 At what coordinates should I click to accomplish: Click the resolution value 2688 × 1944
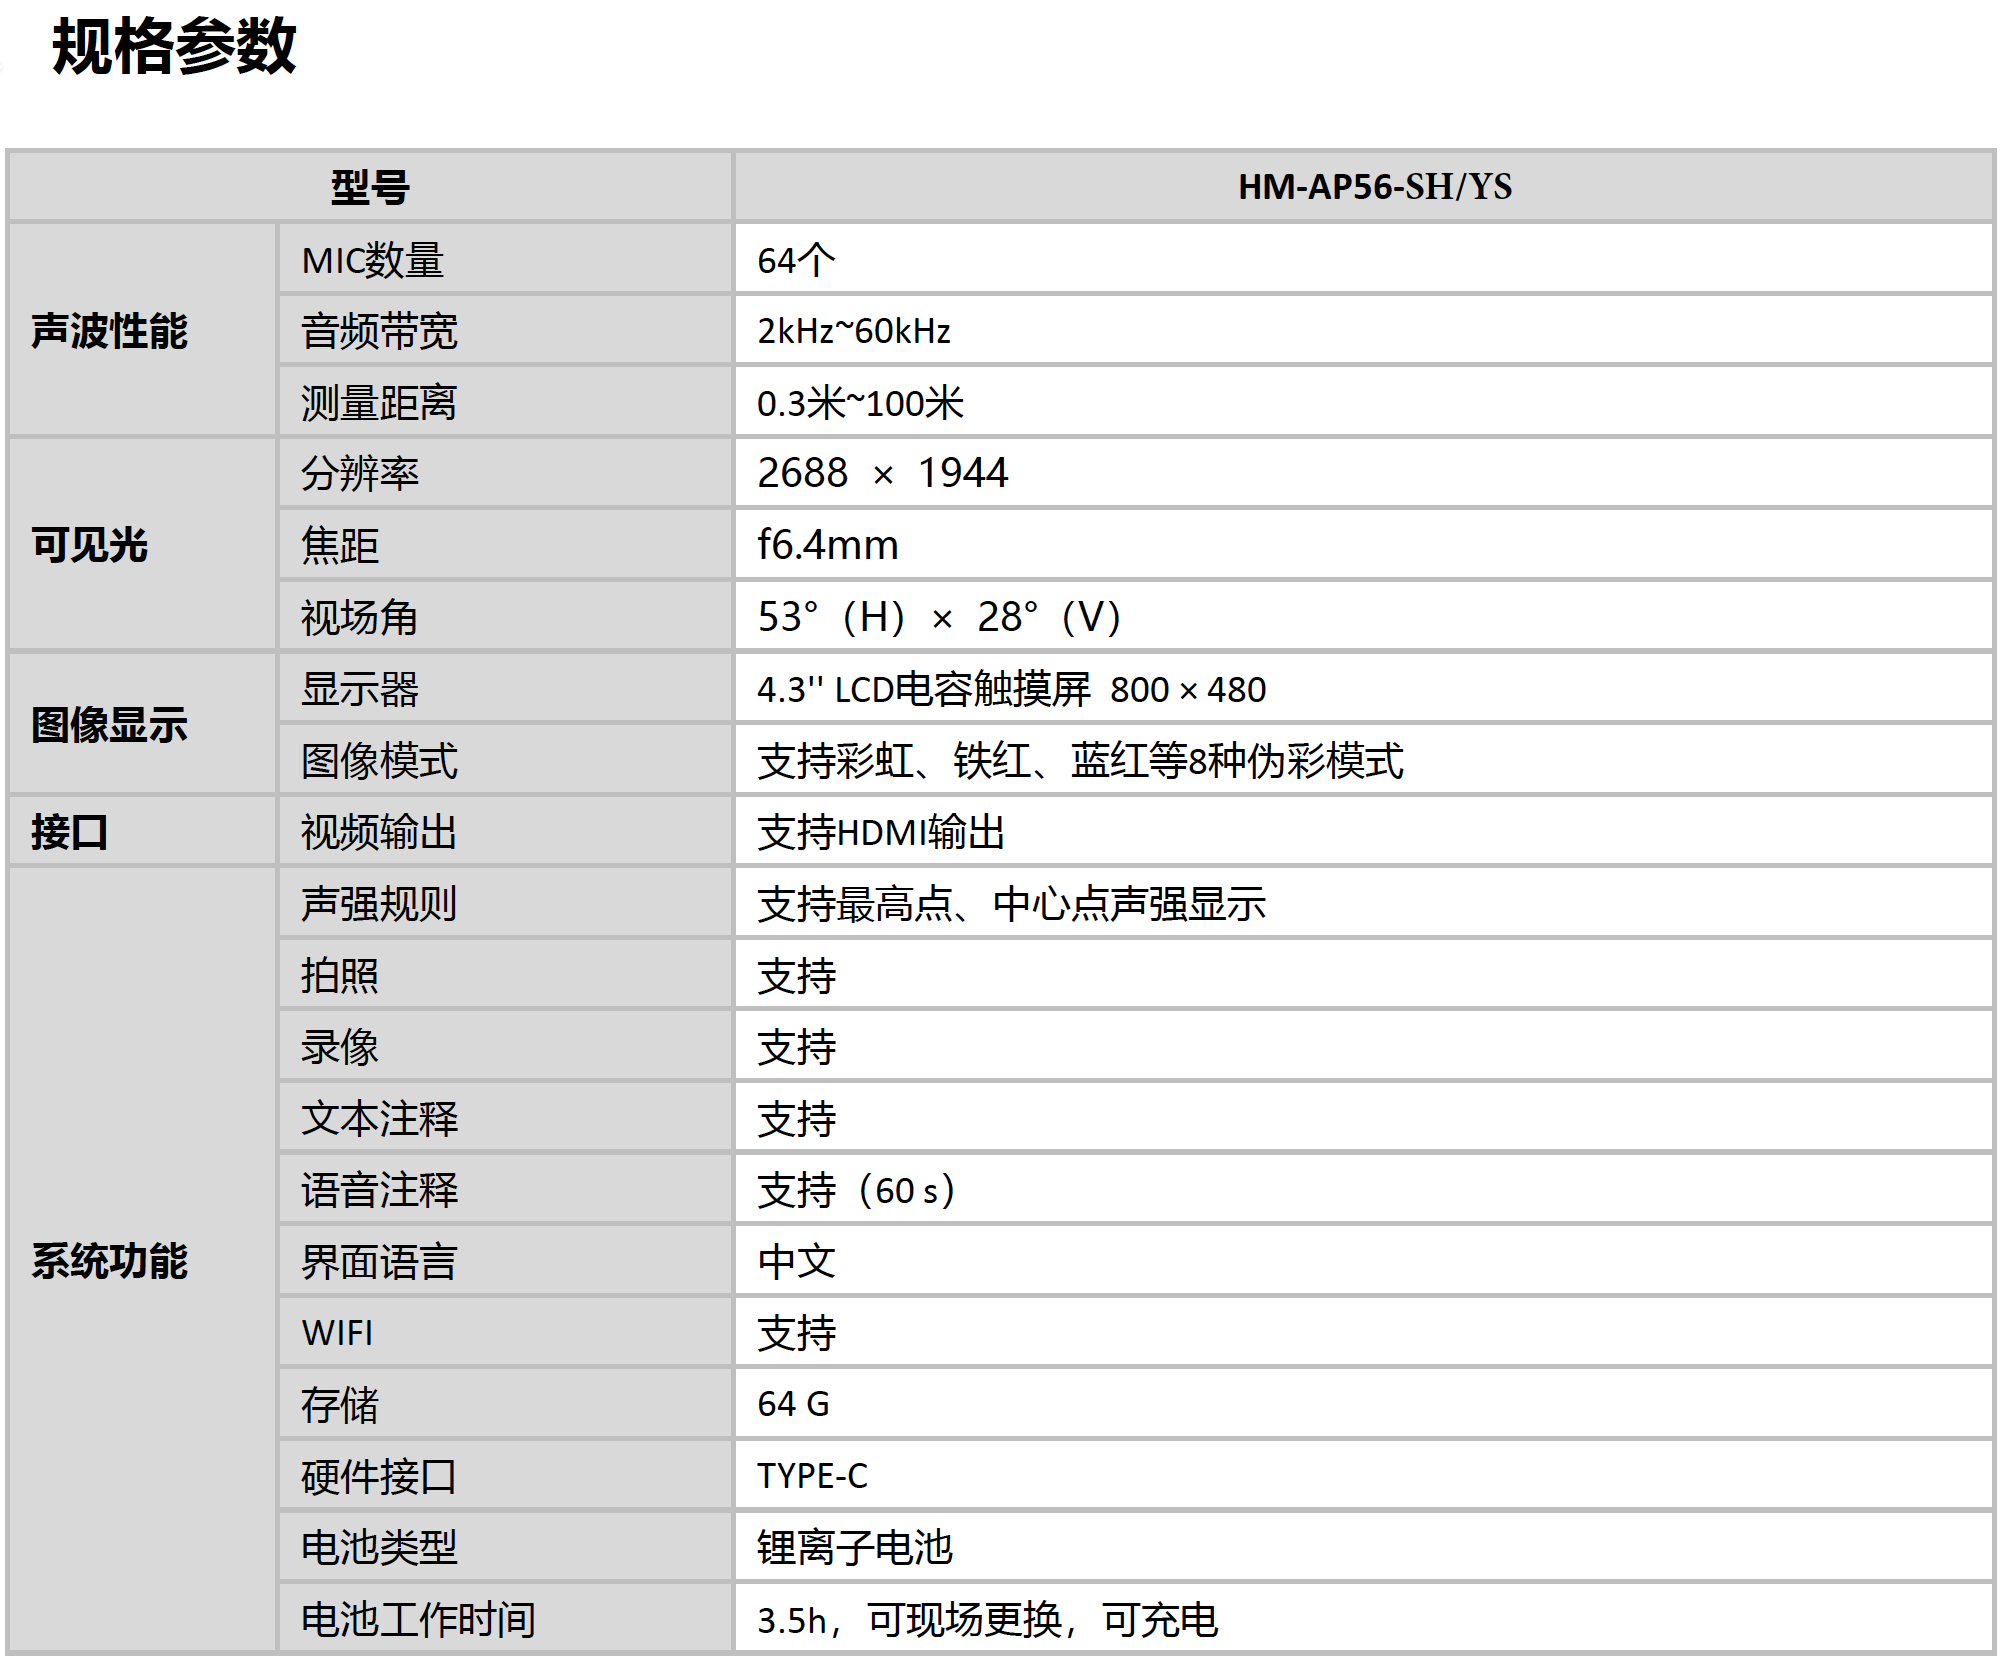tap(885, 474)
